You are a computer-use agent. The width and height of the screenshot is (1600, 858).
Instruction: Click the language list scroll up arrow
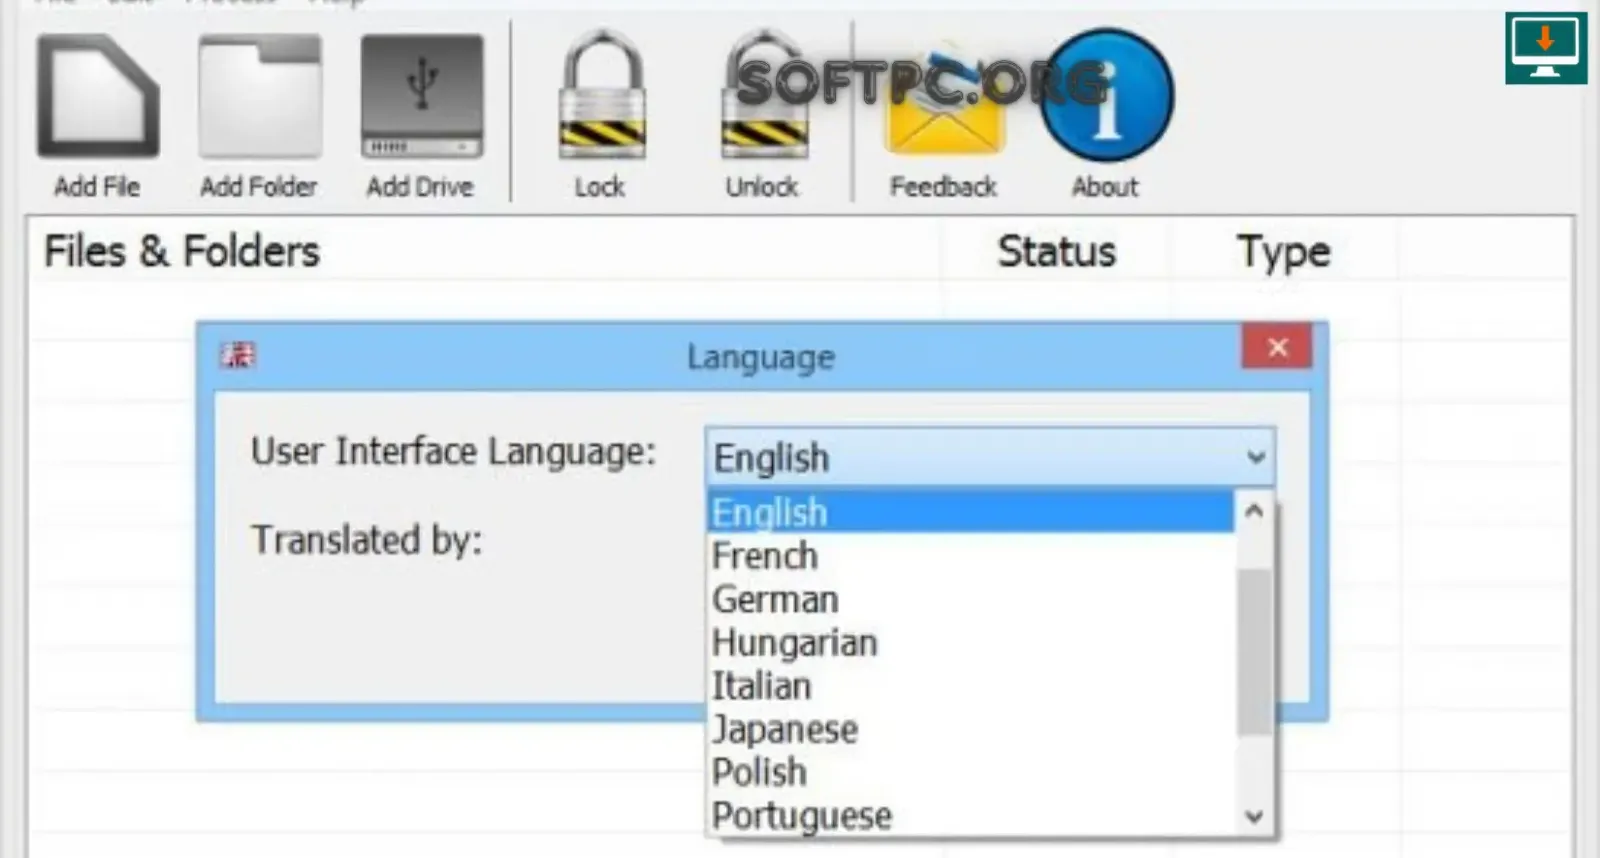(x=1254, y=511)
